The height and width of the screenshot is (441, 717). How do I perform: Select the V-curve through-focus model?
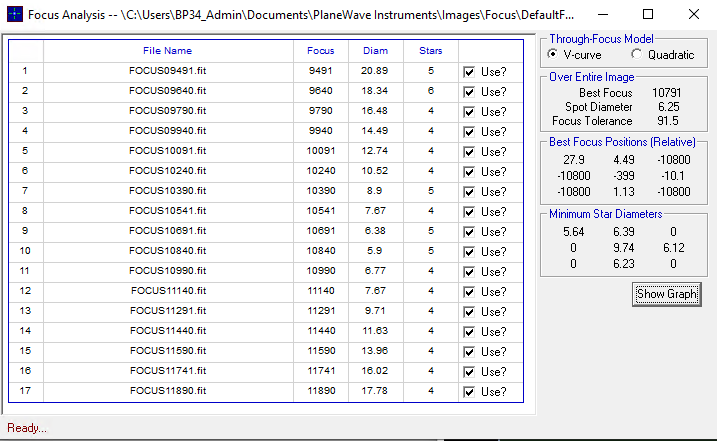pos(555,53)
